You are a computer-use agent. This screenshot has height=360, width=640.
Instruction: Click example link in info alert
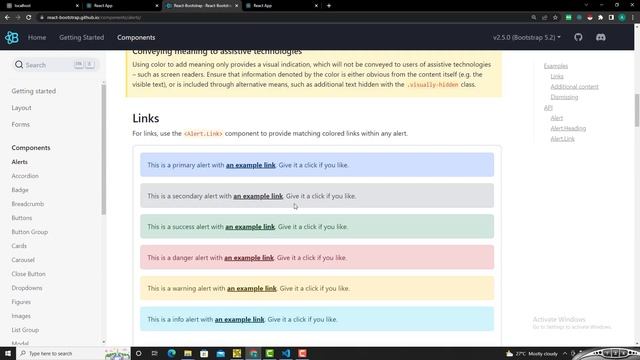coord(240,320)
